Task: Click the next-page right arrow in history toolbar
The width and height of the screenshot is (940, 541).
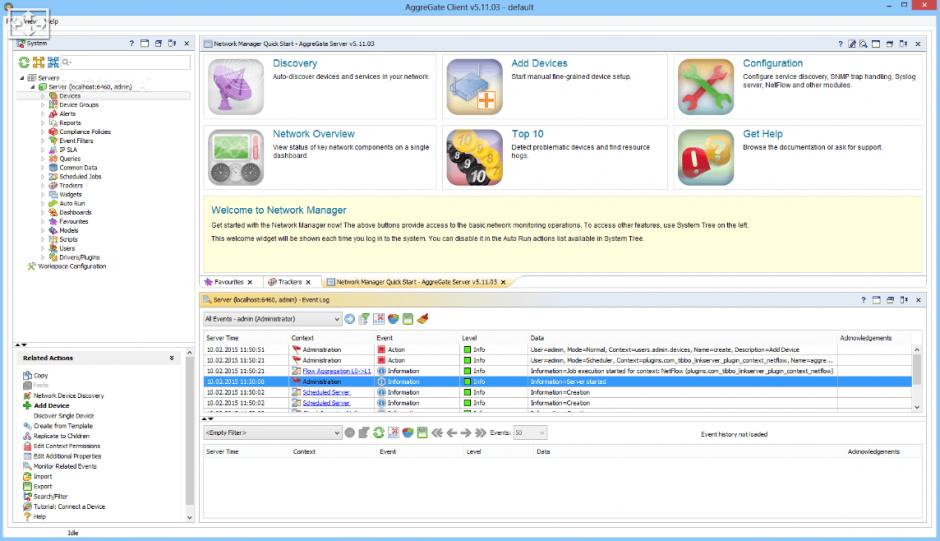Action: (466, 432)
